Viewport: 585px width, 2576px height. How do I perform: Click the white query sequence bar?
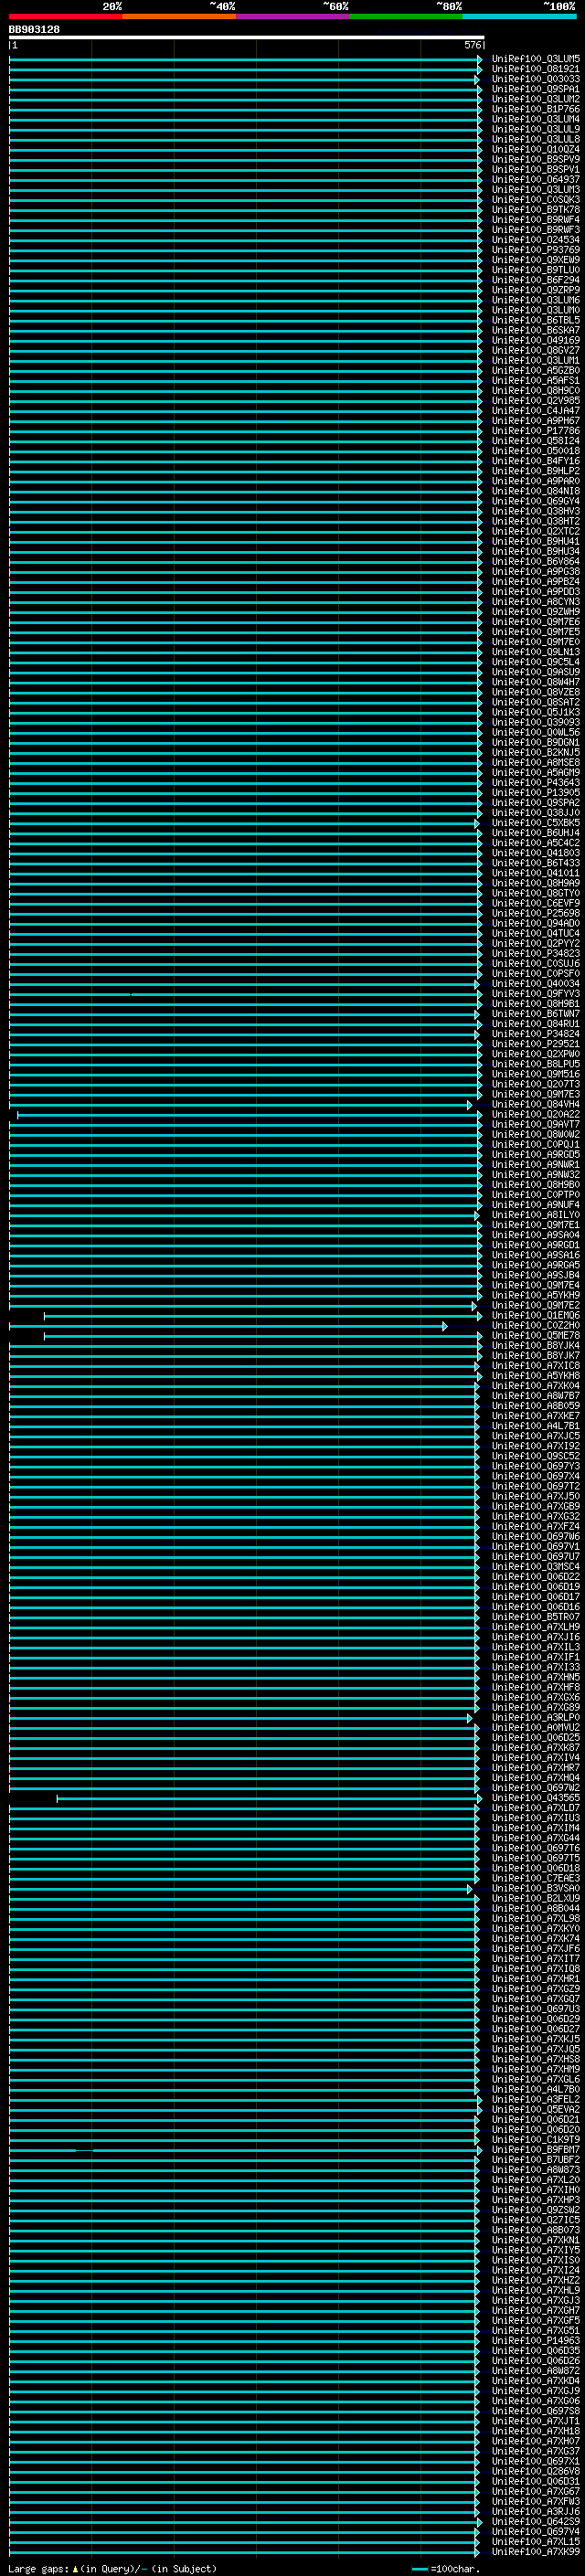(x=246, y=38)
